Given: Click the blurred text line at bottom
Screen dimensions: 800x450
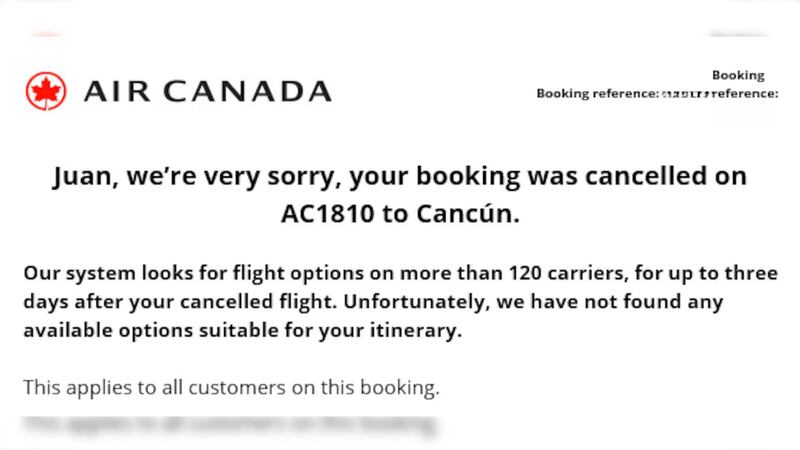Looking at the screenshot, I should 231,425.
